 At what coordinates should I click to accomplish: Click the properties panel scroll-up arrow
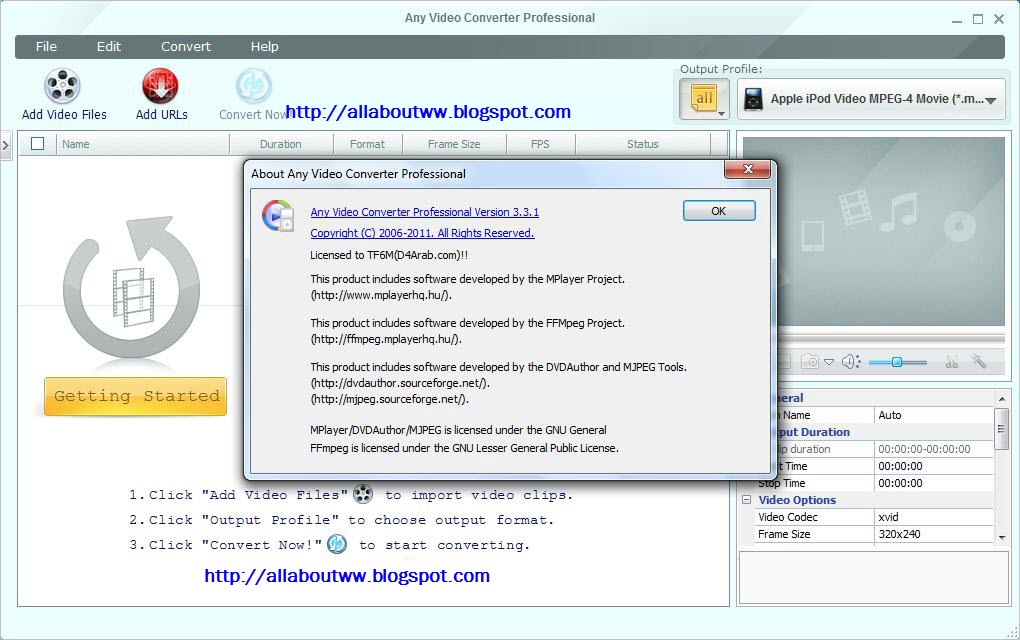pyautogui.click(x=1002, y=398)
